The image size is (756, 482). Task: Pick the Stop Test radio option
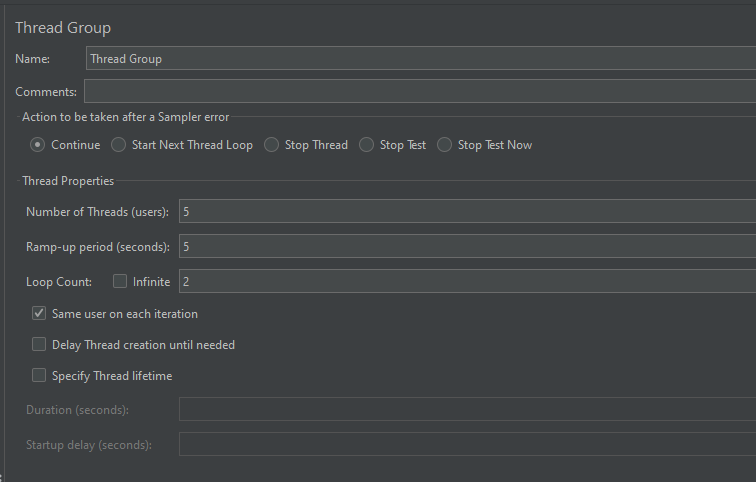[x=368, y=145]
